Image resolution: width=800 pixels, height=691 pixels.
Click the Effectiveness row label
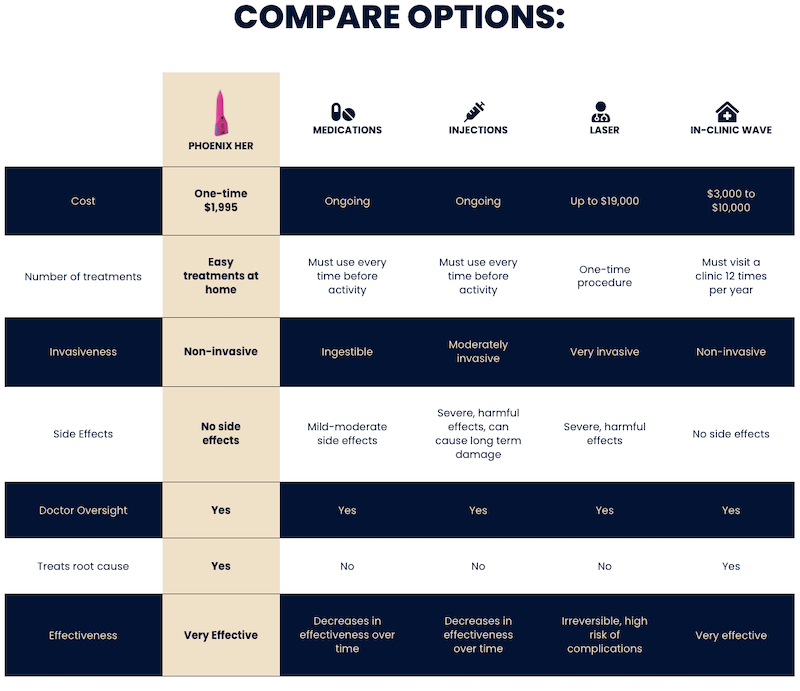(x=83, y=635)
